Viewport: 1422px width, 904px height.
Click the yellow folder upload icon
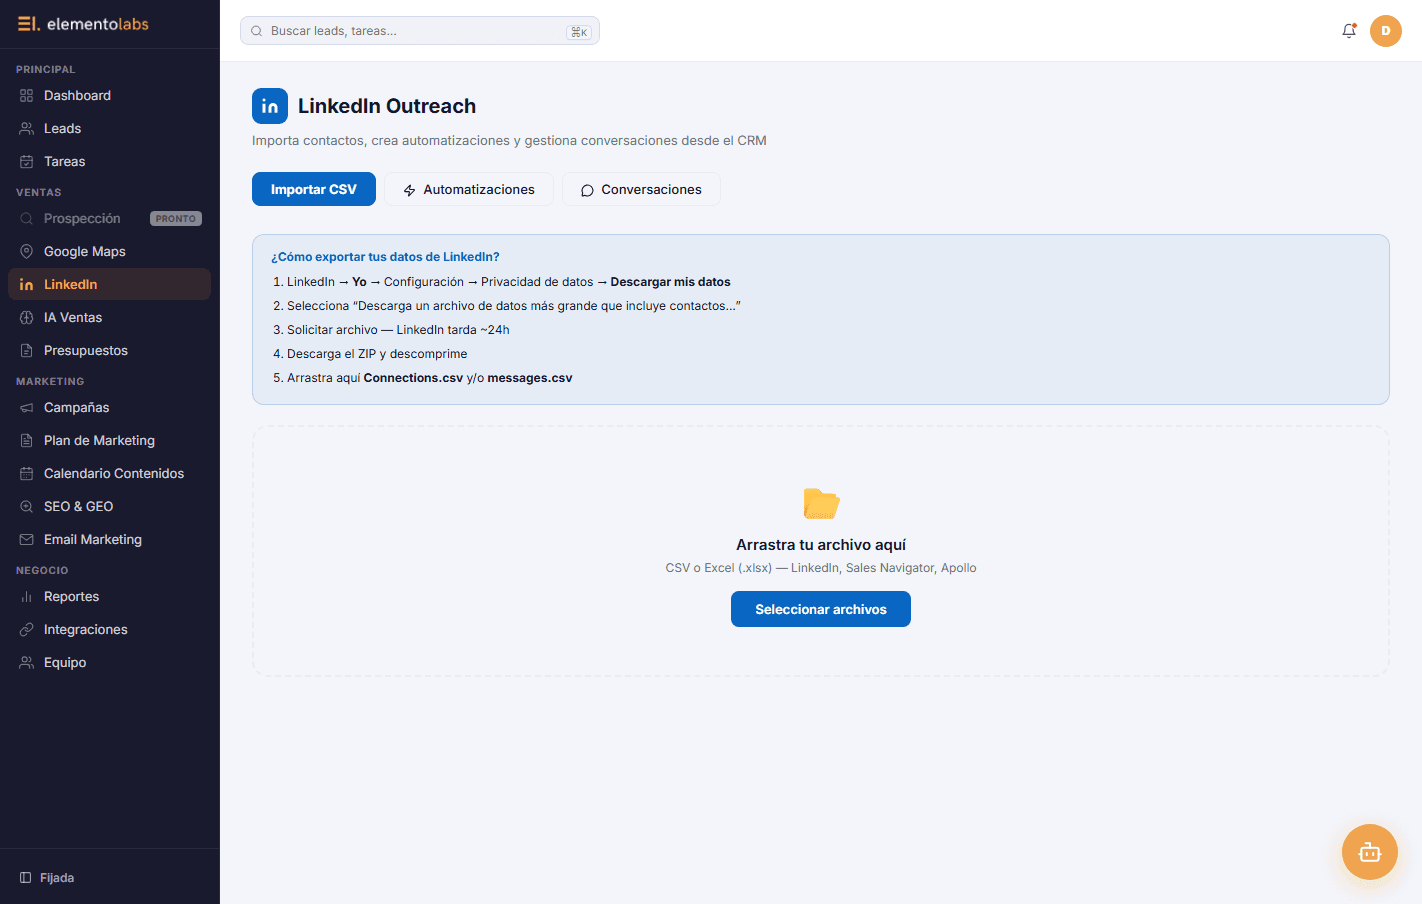tap(821, 503)
